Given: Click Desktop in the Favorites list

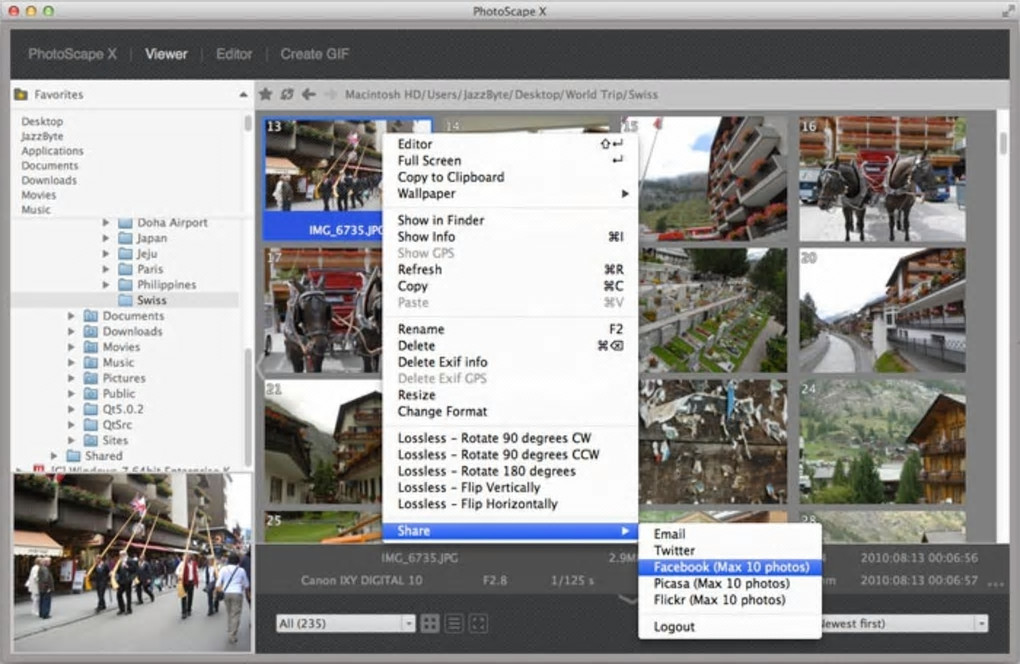Looking at the screenshot, I should pos(42,121).
